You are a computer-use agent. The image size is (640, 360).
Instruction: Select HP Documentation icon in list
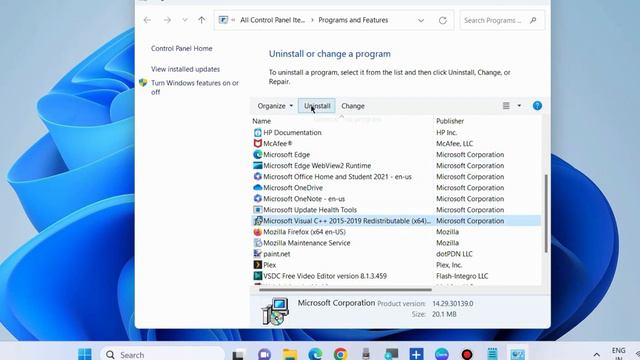click(258, 132)
